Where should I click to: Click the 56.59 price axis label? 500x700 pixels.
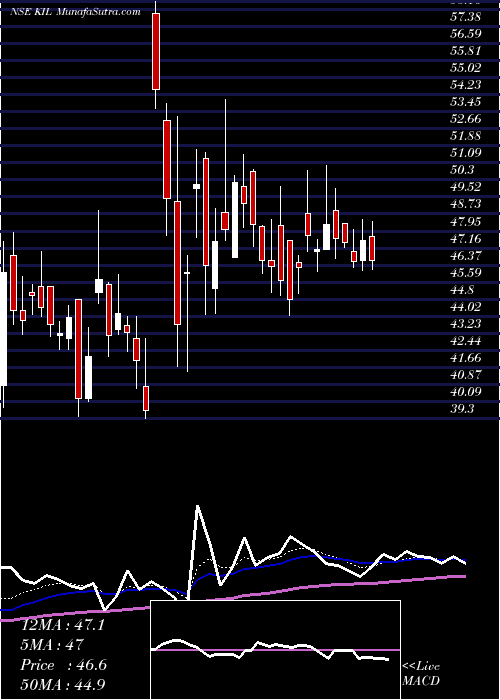(x=466, y=34)
